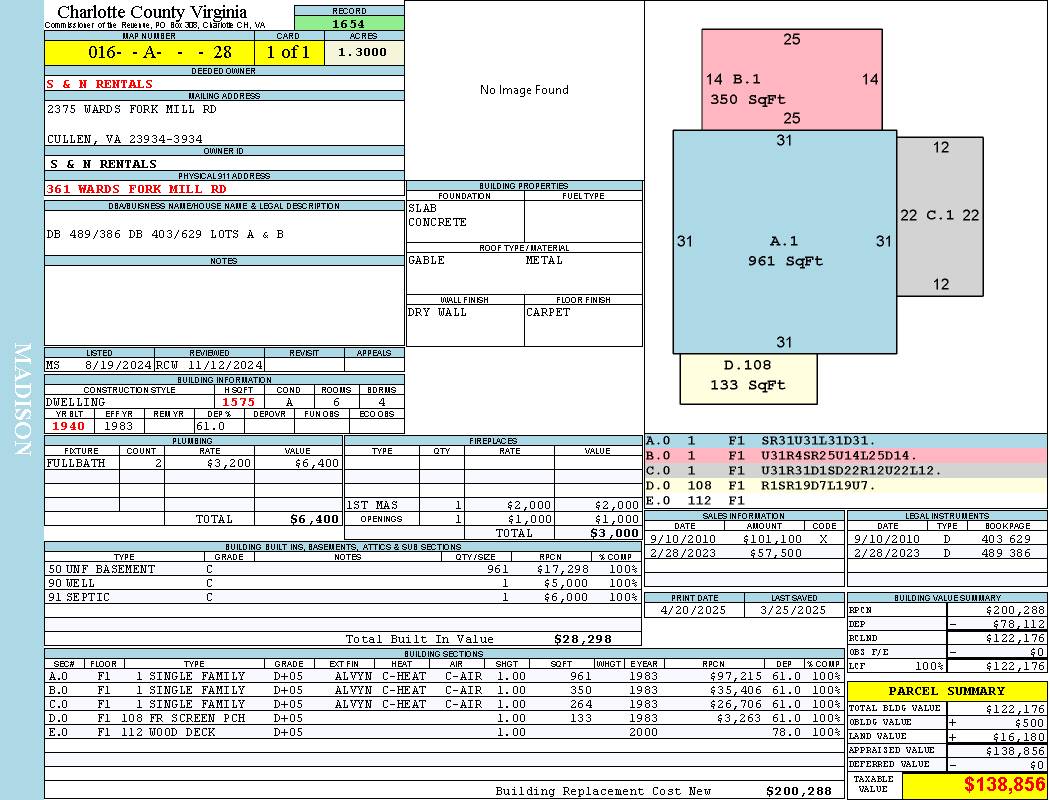The image size is (1050, 800).
Task: Click legal instrument book/page 489 386
Action: click(1006, 553)
